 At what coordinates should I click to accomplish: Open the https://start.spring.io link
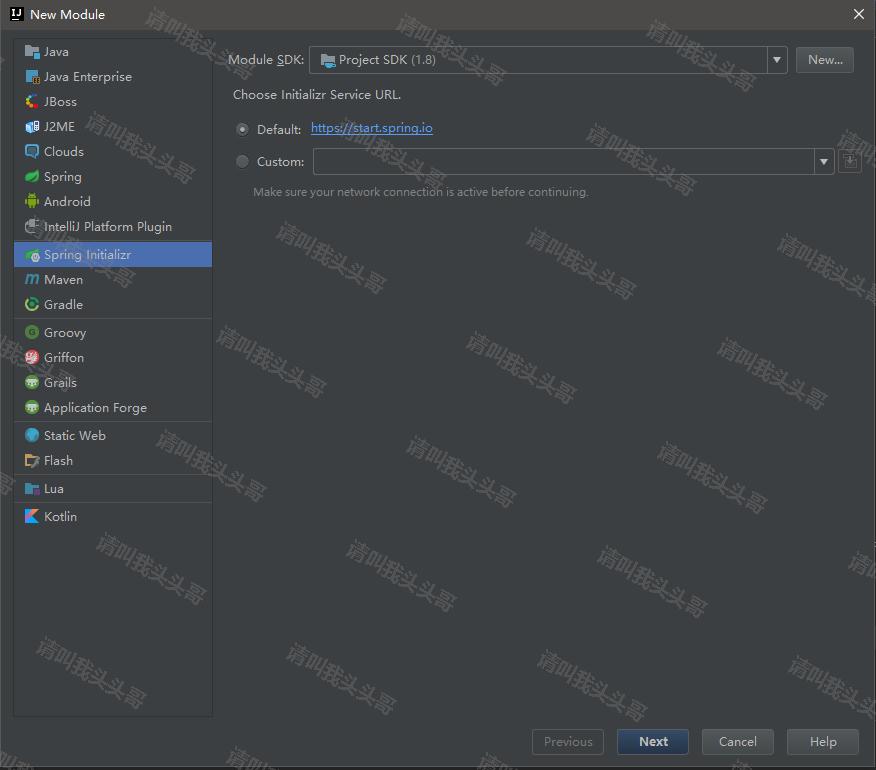[372, 128]
